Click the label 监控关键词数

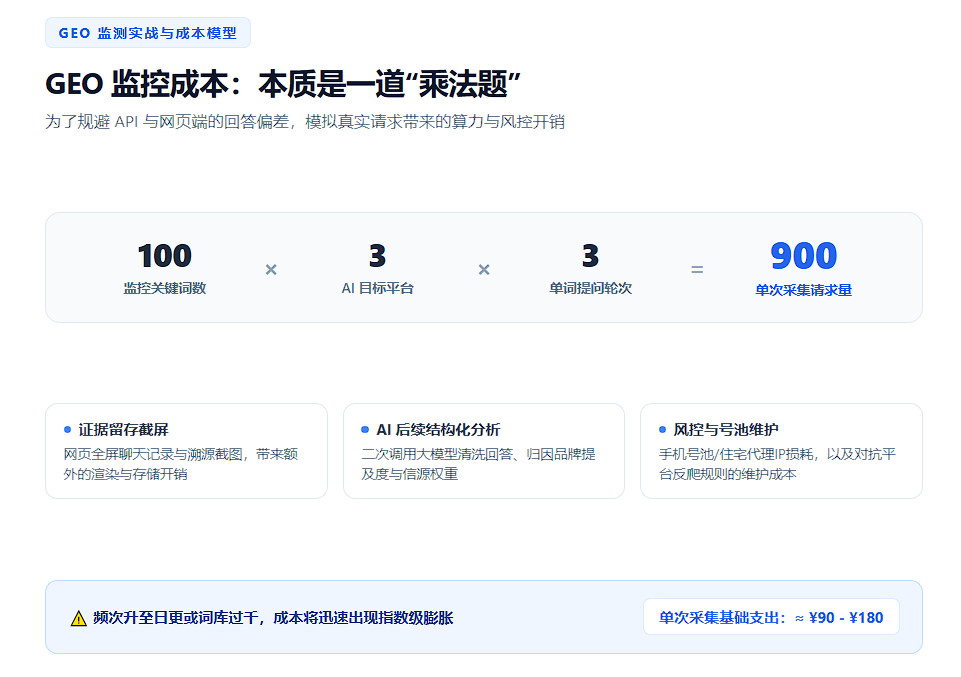[x=164, y=288]
